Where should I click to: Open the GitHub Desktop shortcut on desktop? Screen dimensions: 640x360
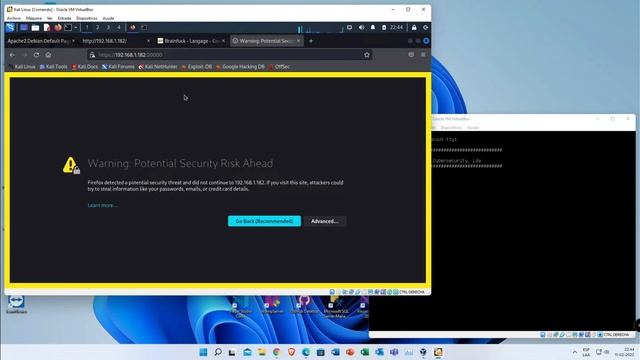(x=304, y=305)
